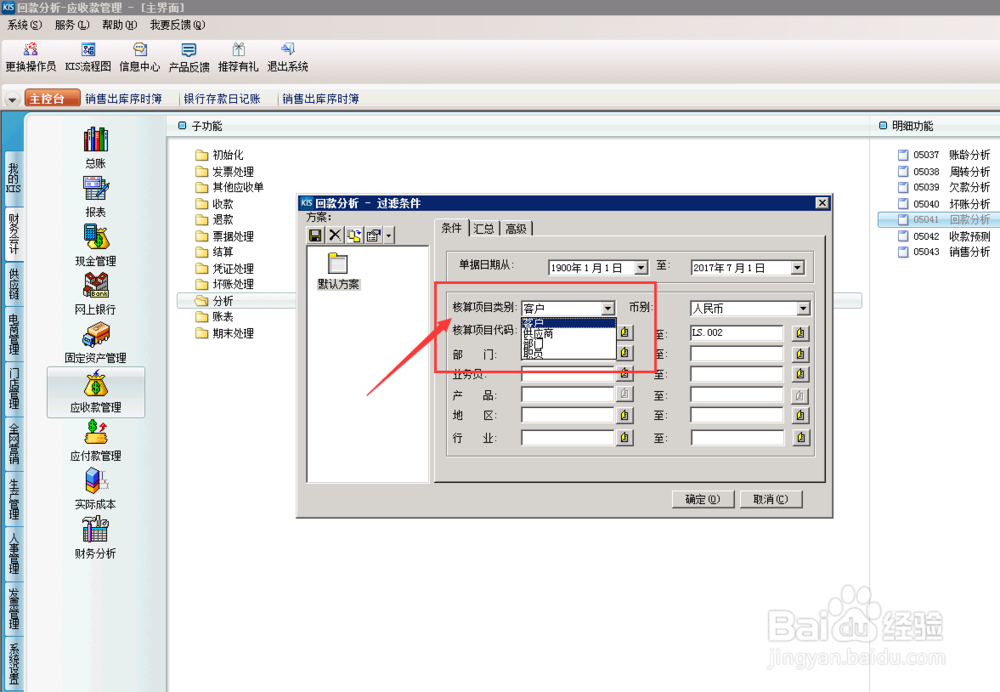
Task: Open 核算项目类别 combo box arrow
Action: tap(608, 309)
